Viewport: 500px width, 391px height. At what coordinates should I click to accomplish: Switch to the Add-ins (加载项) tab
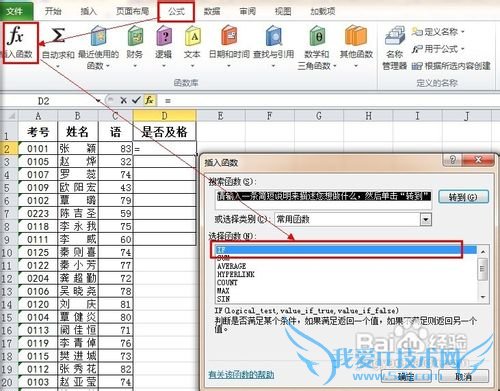322,11
